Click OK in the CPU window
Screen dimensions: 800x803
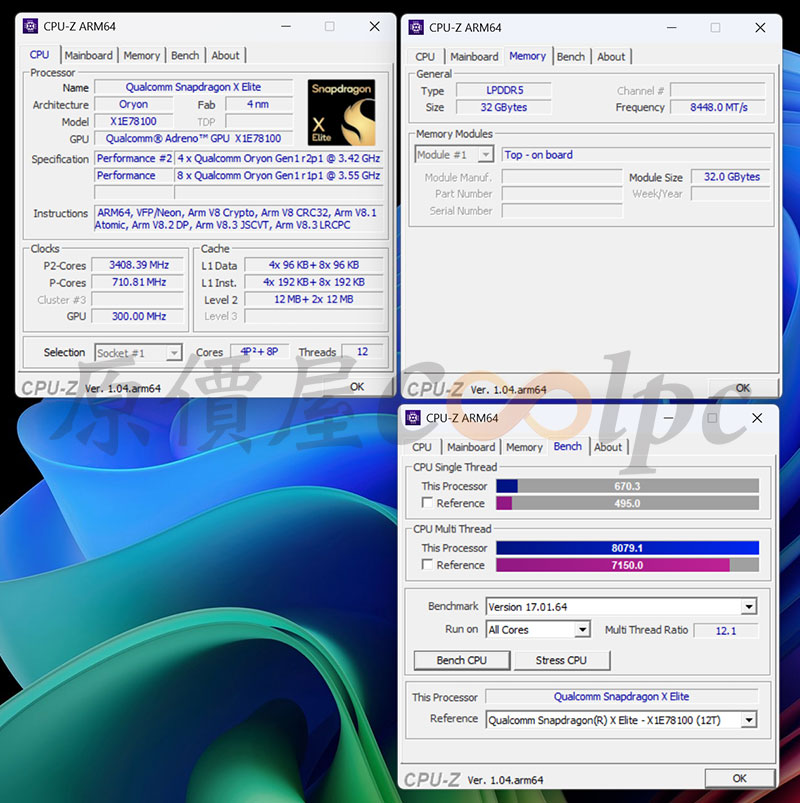(x=357, y=387)
